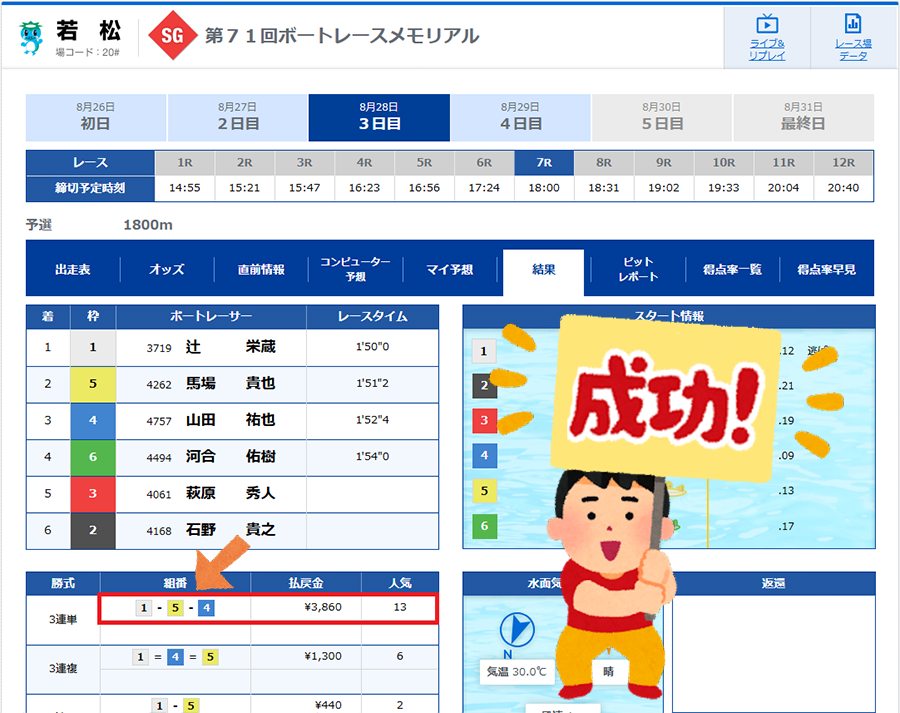Click racer name 萩原 秀人

tap(231, 493)
